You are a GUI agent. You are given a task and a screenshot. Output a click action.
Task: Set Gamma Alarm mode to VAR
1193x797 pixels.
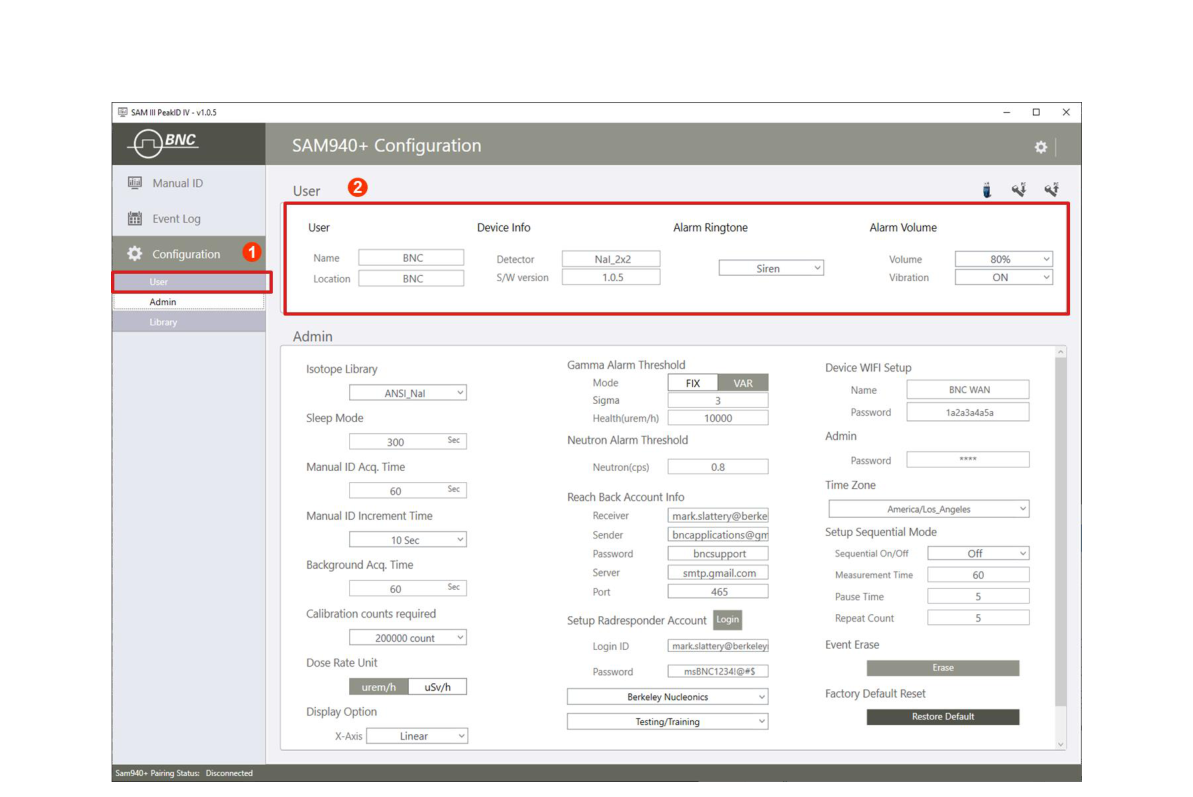click(x=743, y=383)
